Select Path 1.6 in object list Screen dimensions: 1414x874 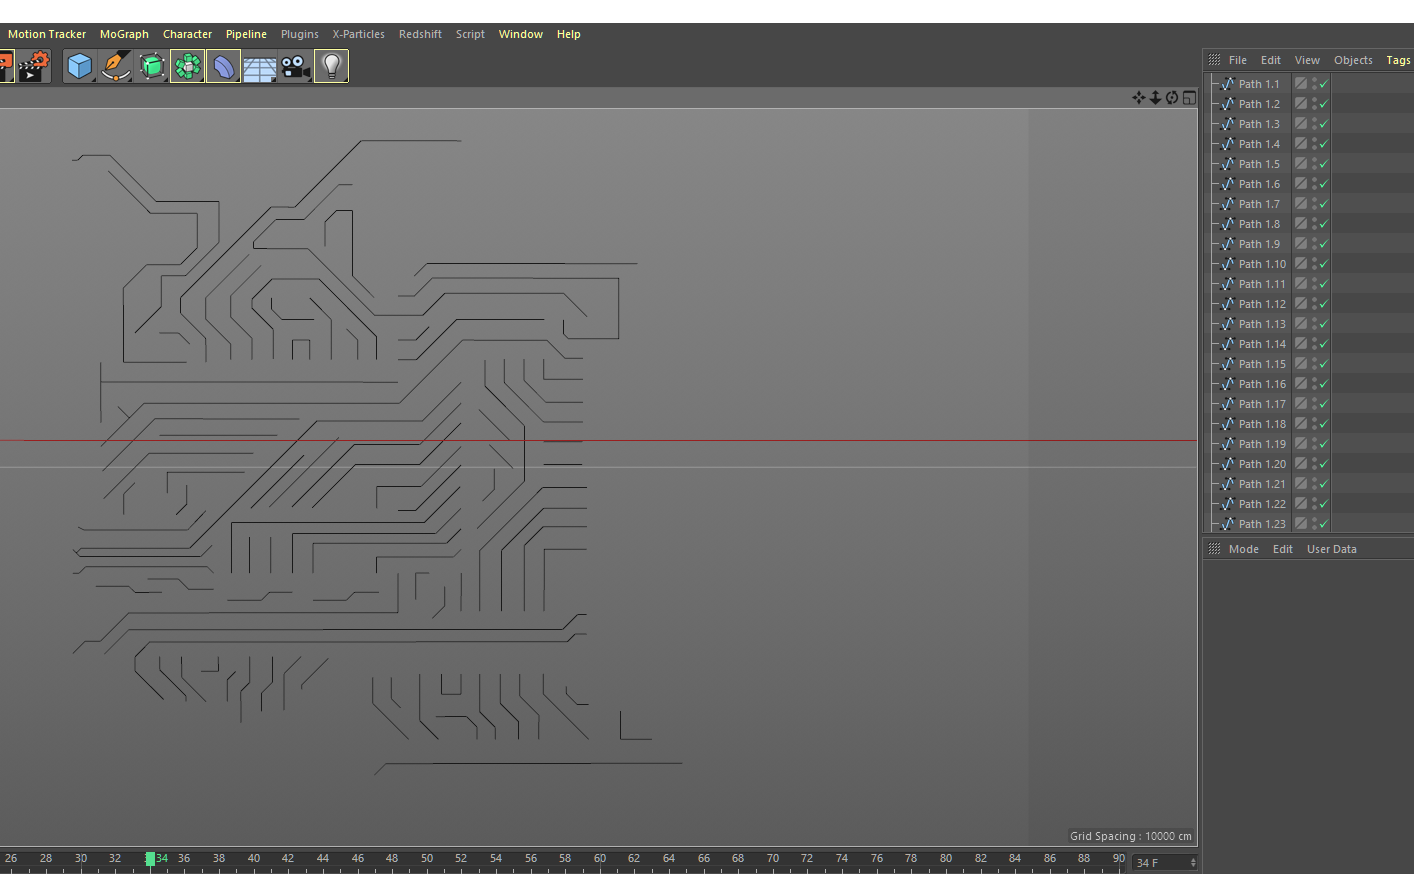pyautogui.click(x=1259, y=184)
